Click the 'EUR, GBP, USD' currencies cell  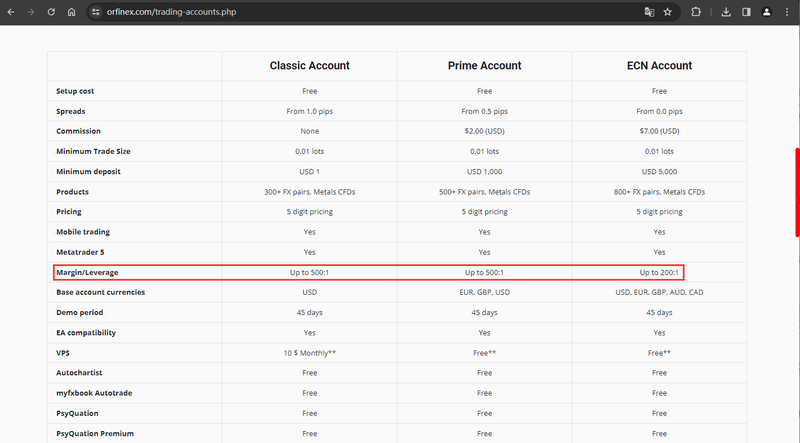(x=485, y=292)
